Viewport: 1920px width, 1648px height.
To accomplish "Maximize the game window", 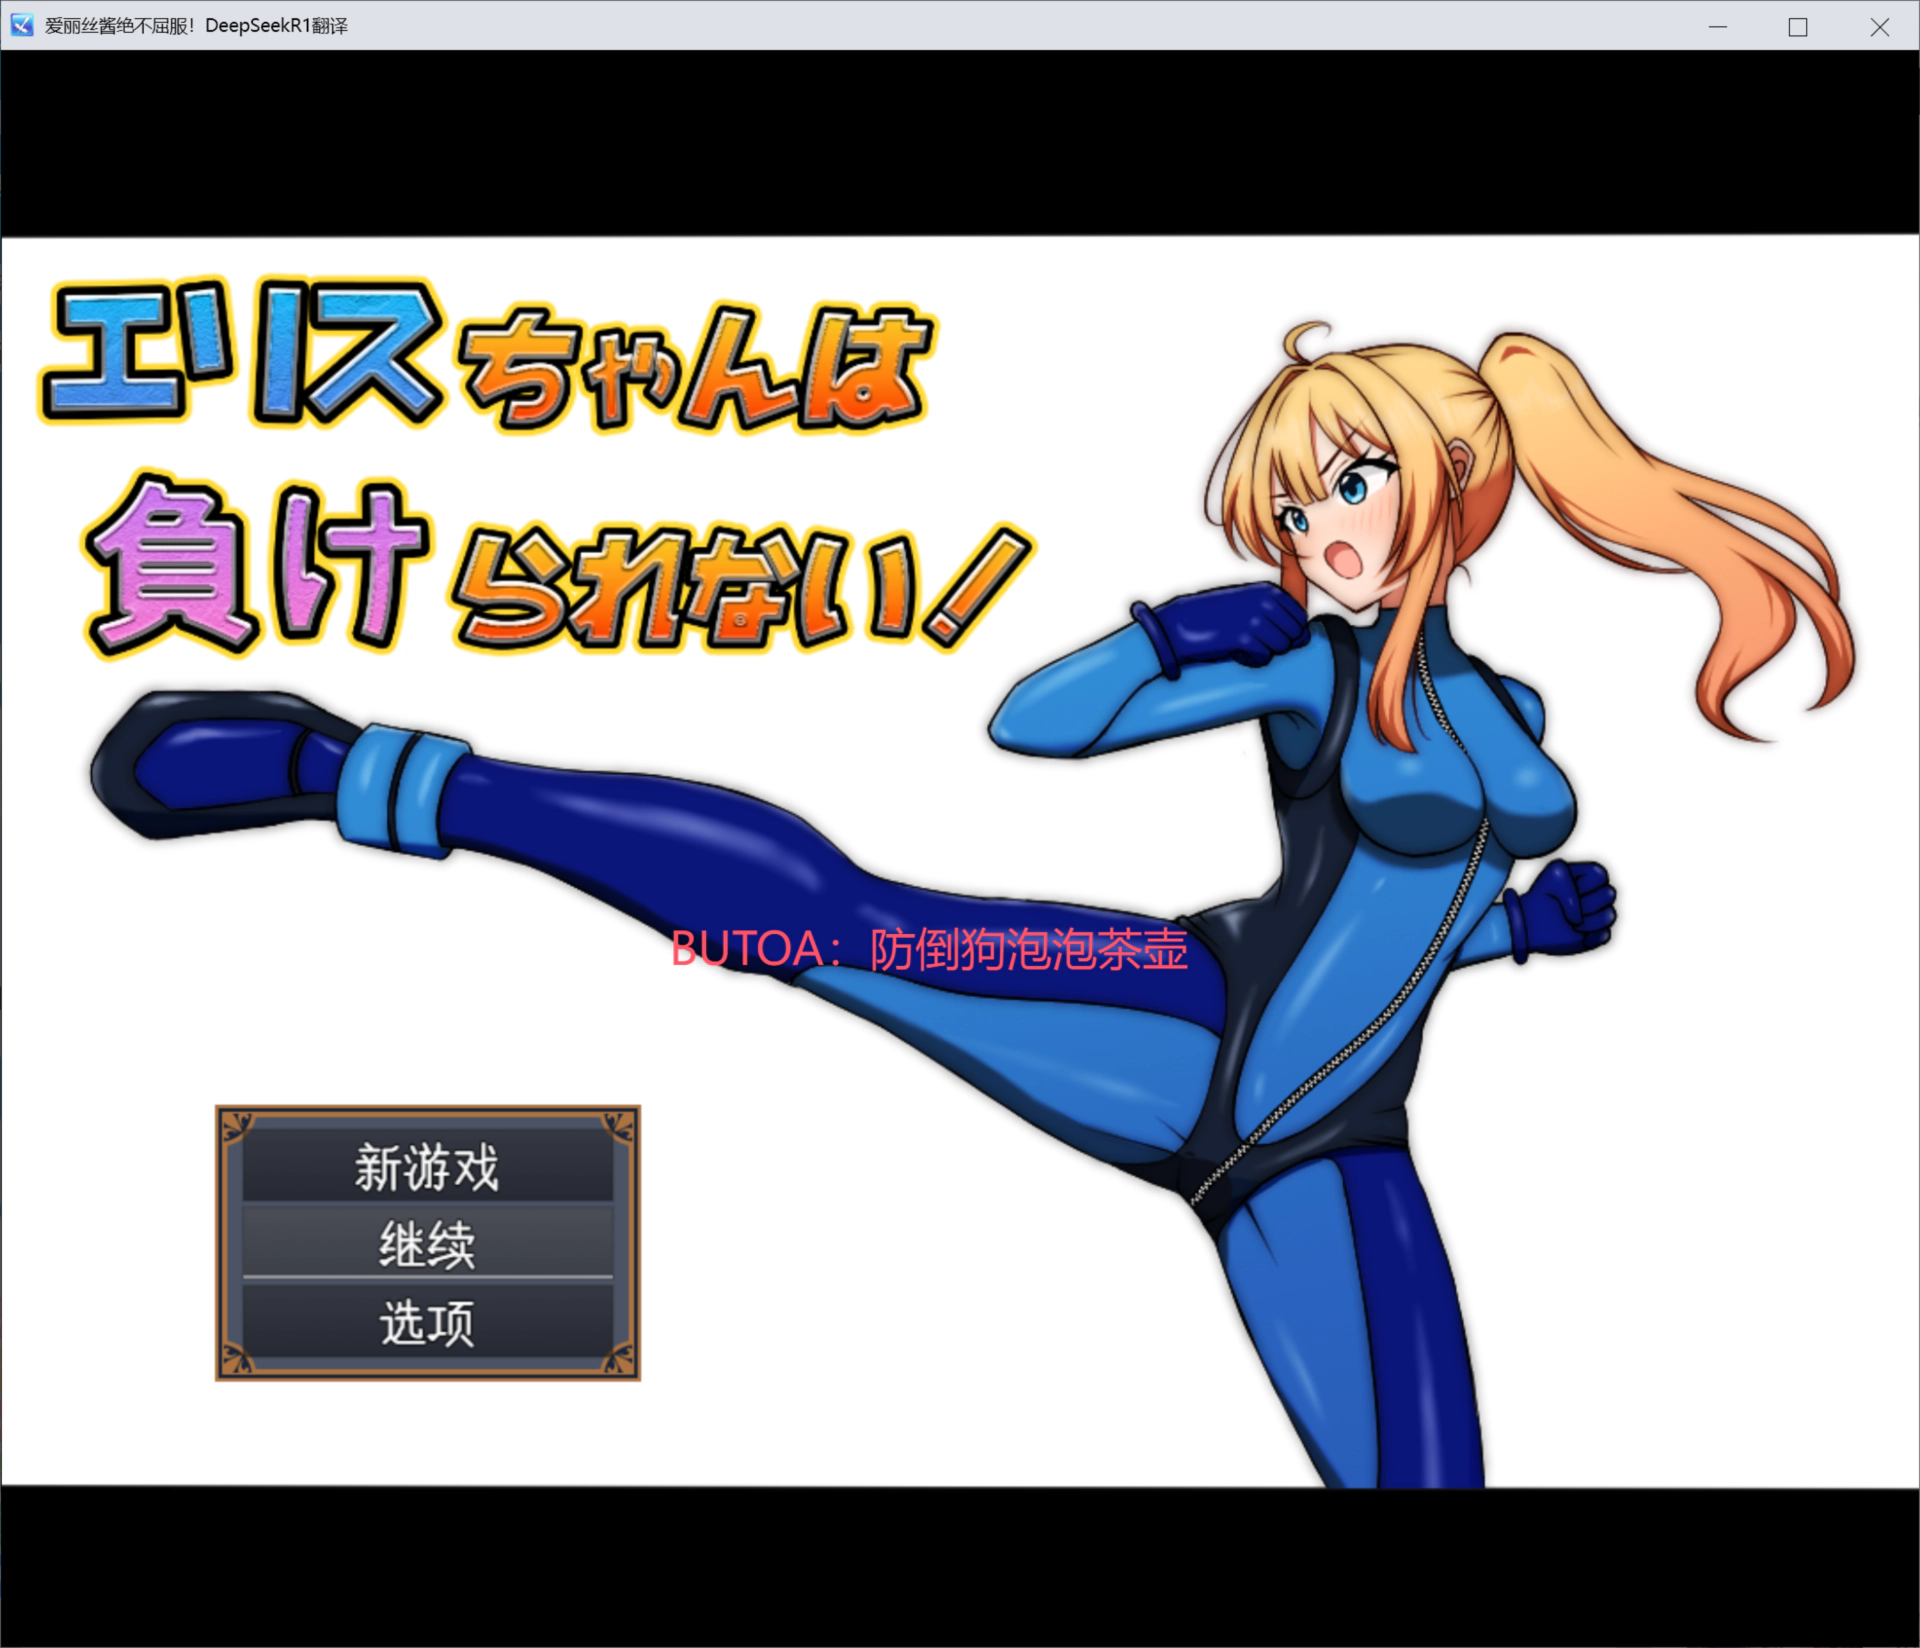I will tap(1798, 27).
